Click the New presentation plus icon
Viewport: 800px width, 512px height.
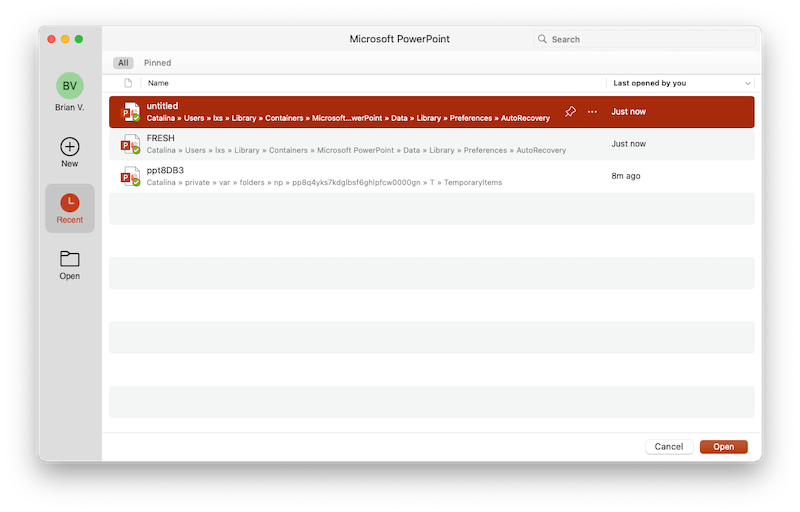click(x=69, y=147)
